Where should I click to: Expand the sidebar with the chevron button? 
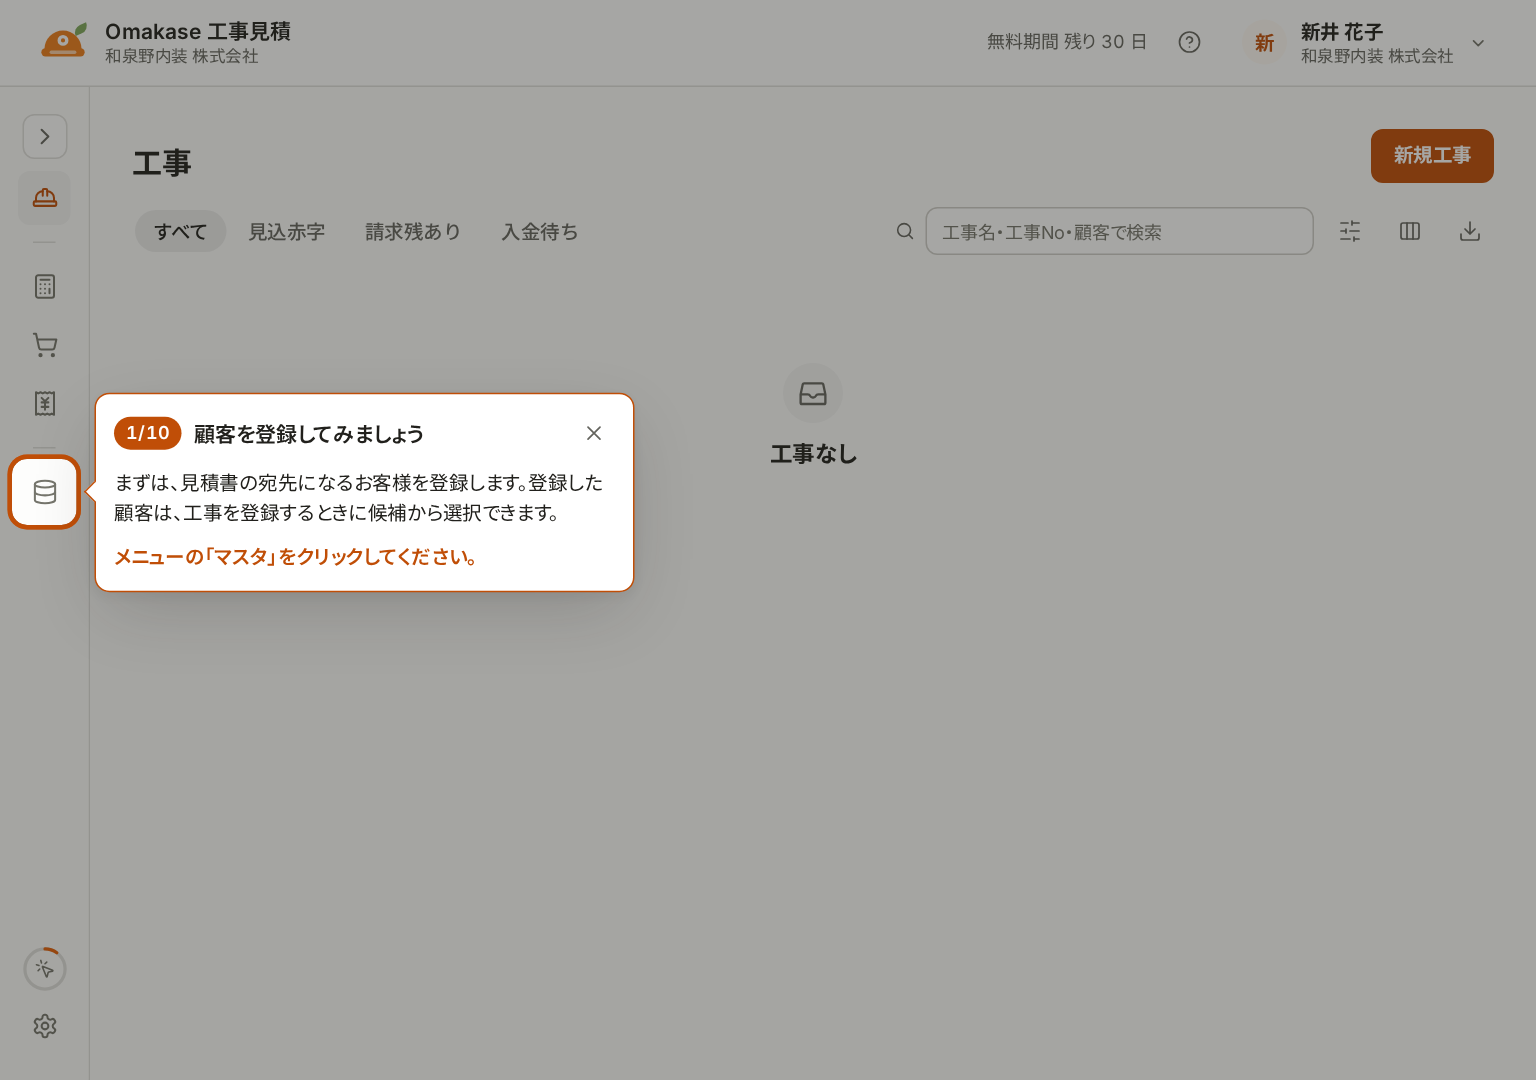[x=45, y=137]
